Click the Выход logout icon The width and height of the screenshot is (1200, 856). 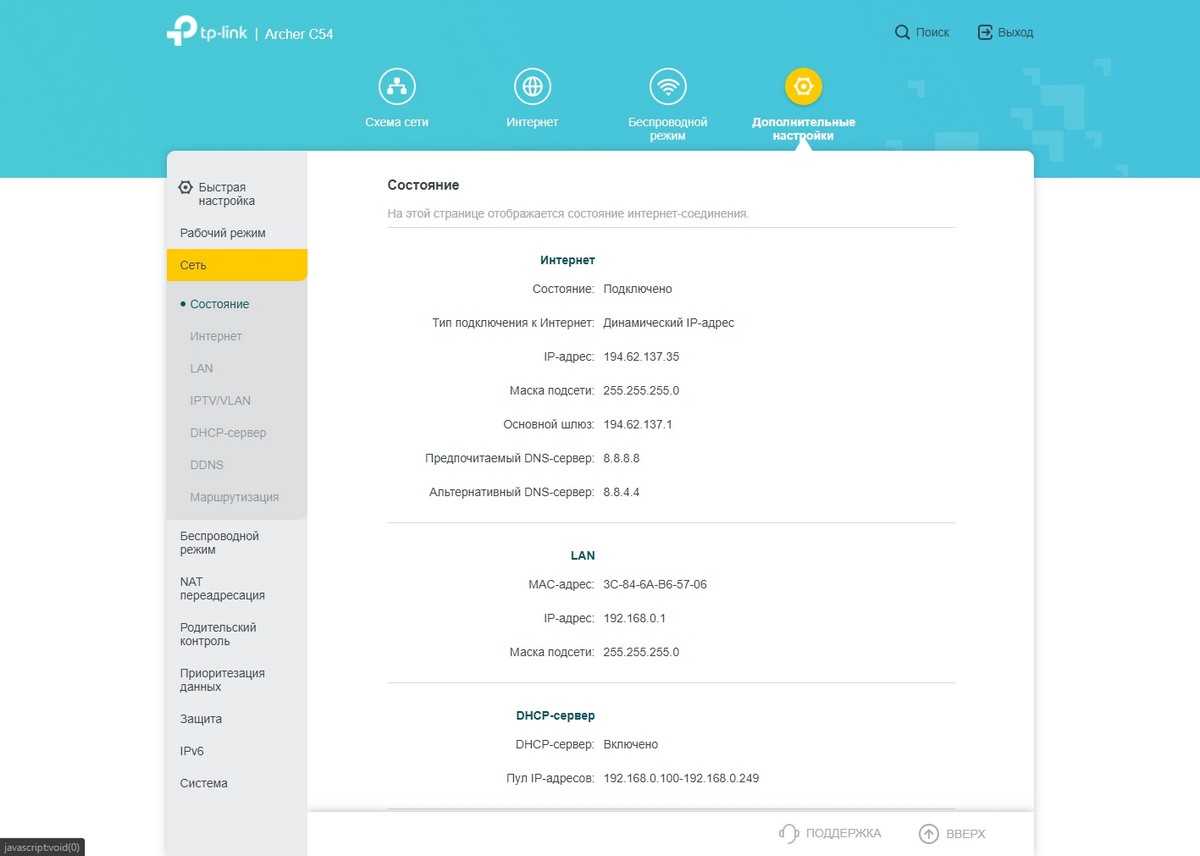[985, 32]
